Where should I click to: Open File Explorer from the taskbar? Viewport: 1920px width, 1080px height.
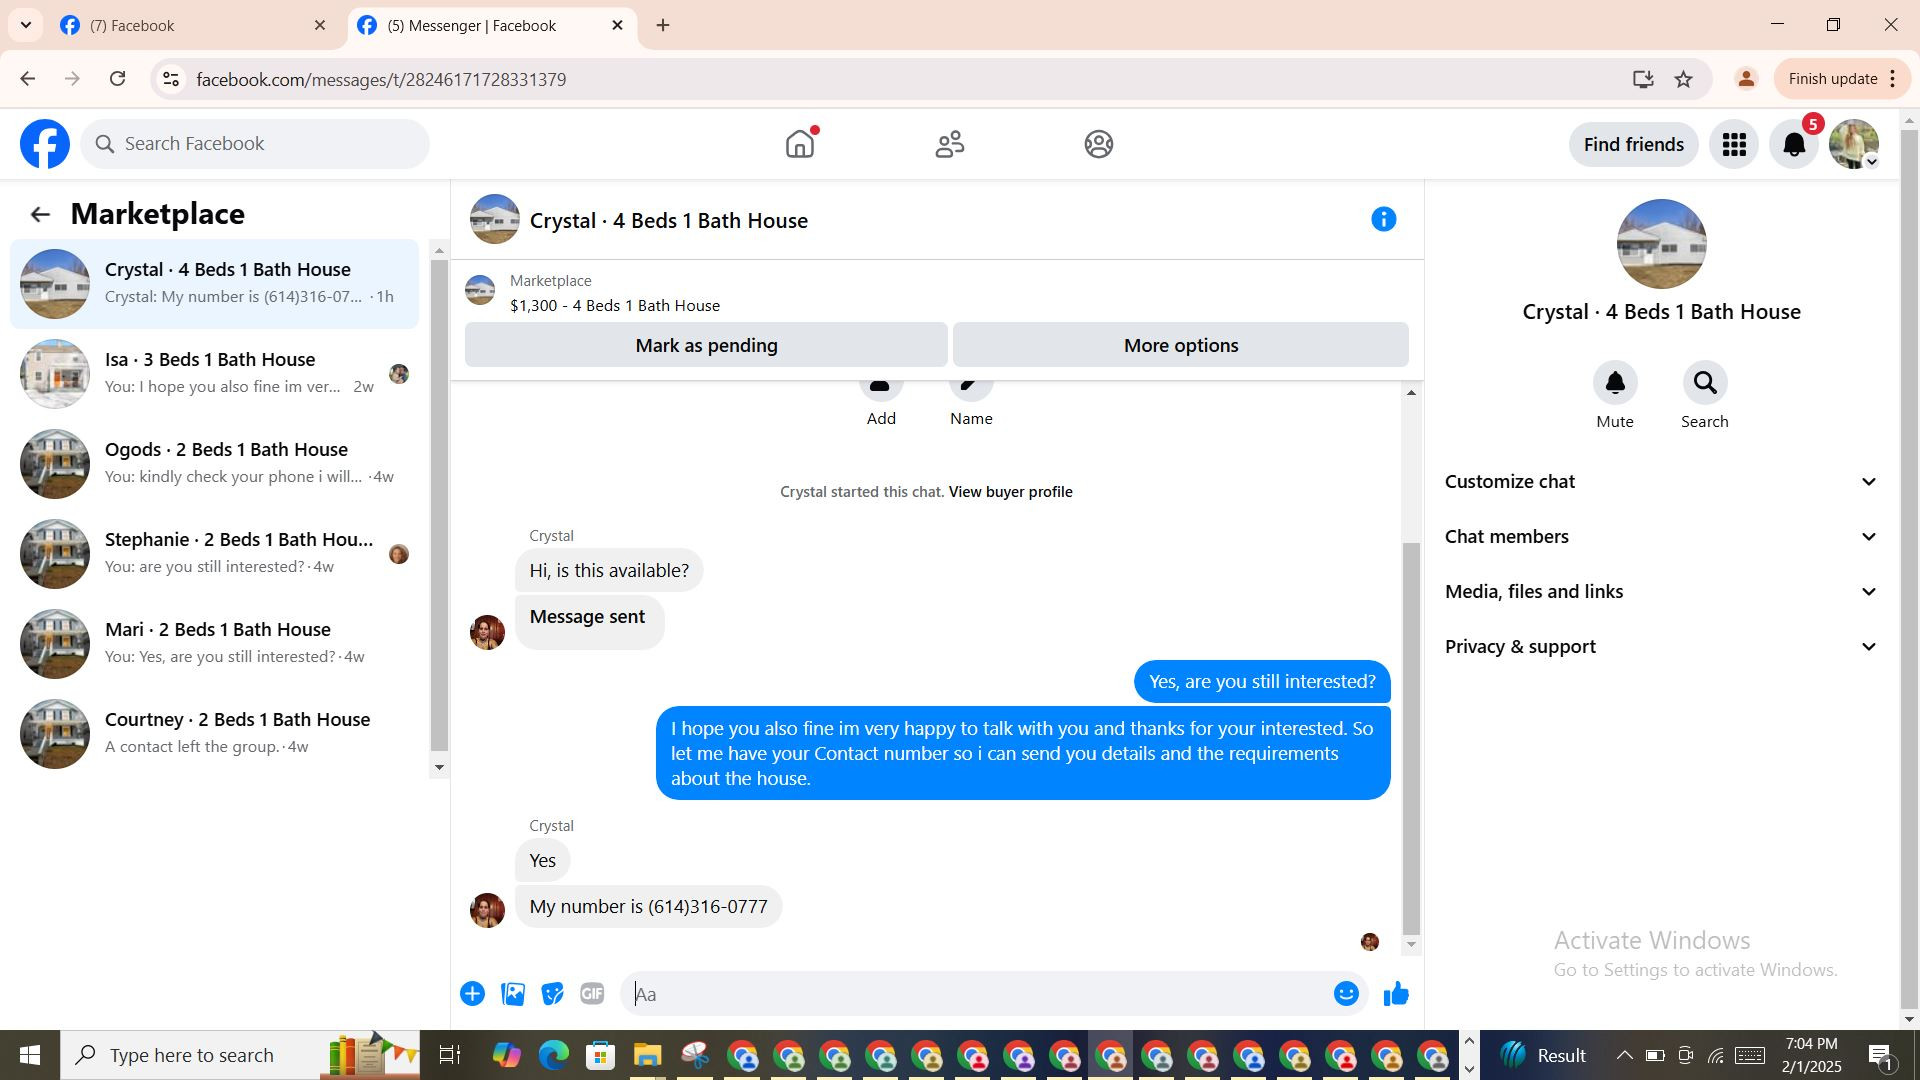(x=647, y=1056)
